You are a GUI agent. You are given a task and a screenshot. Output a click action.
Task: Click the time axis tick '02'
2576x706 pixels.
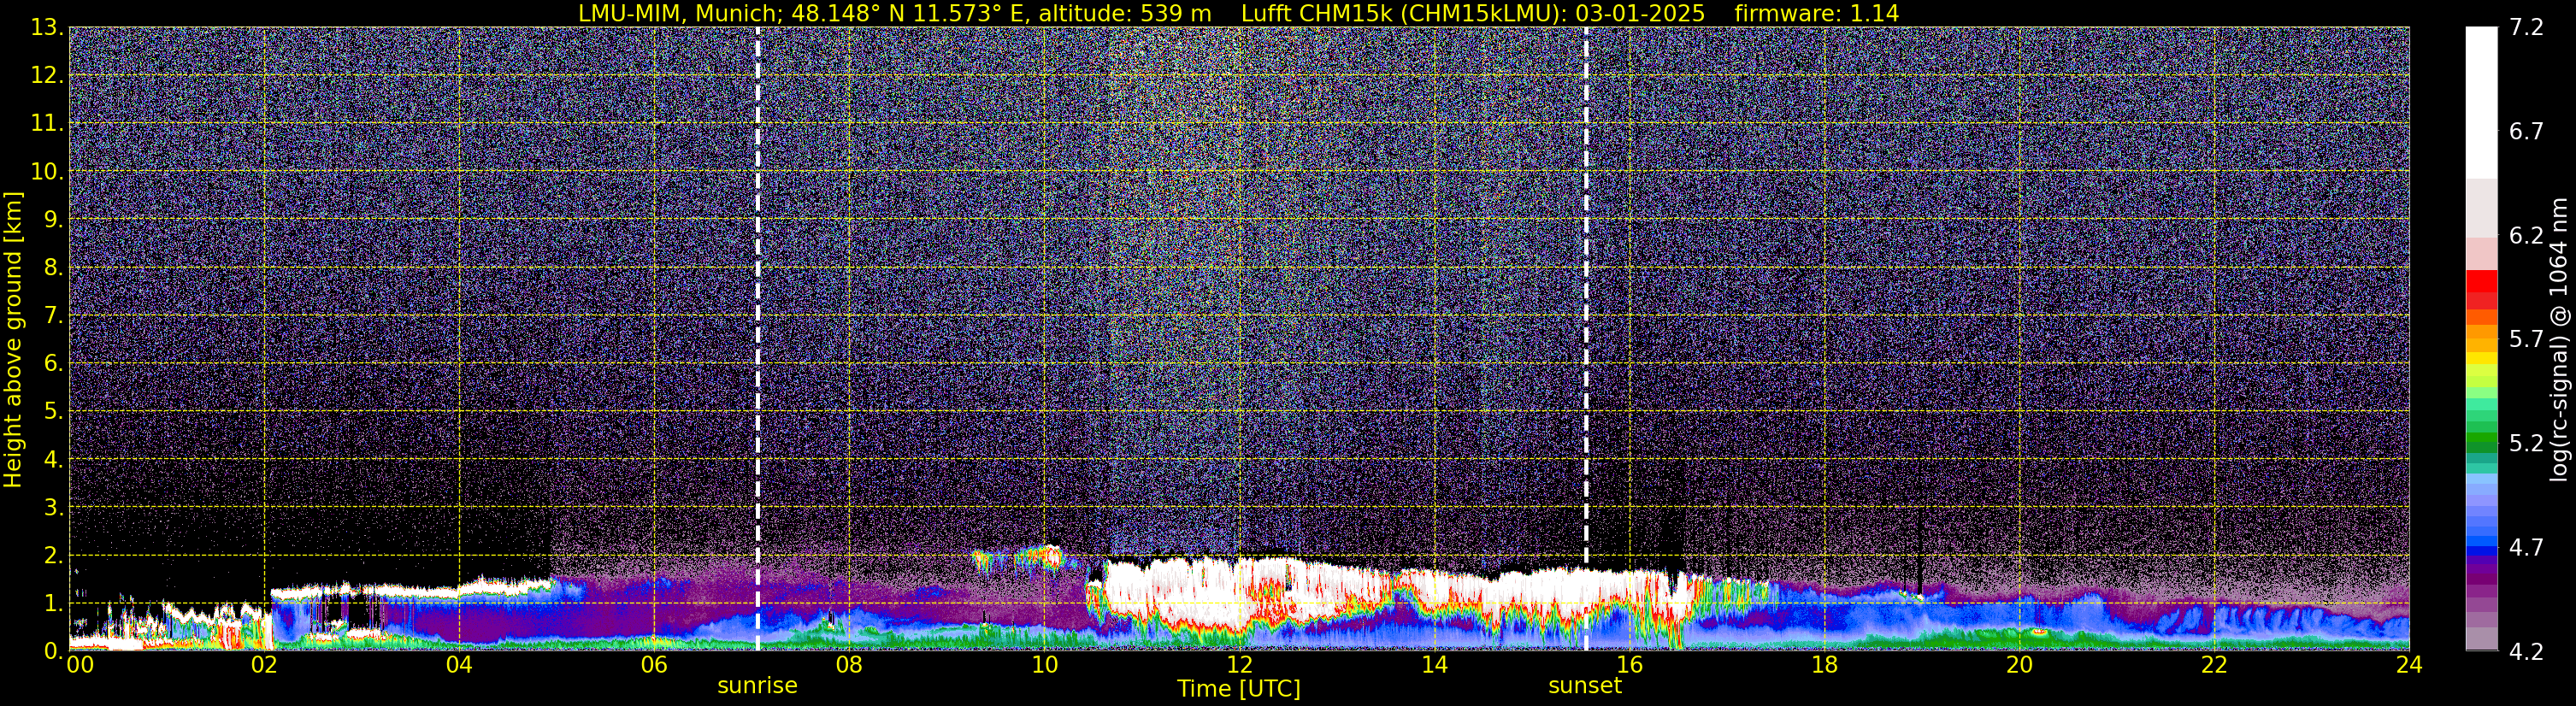click(264, 665)
